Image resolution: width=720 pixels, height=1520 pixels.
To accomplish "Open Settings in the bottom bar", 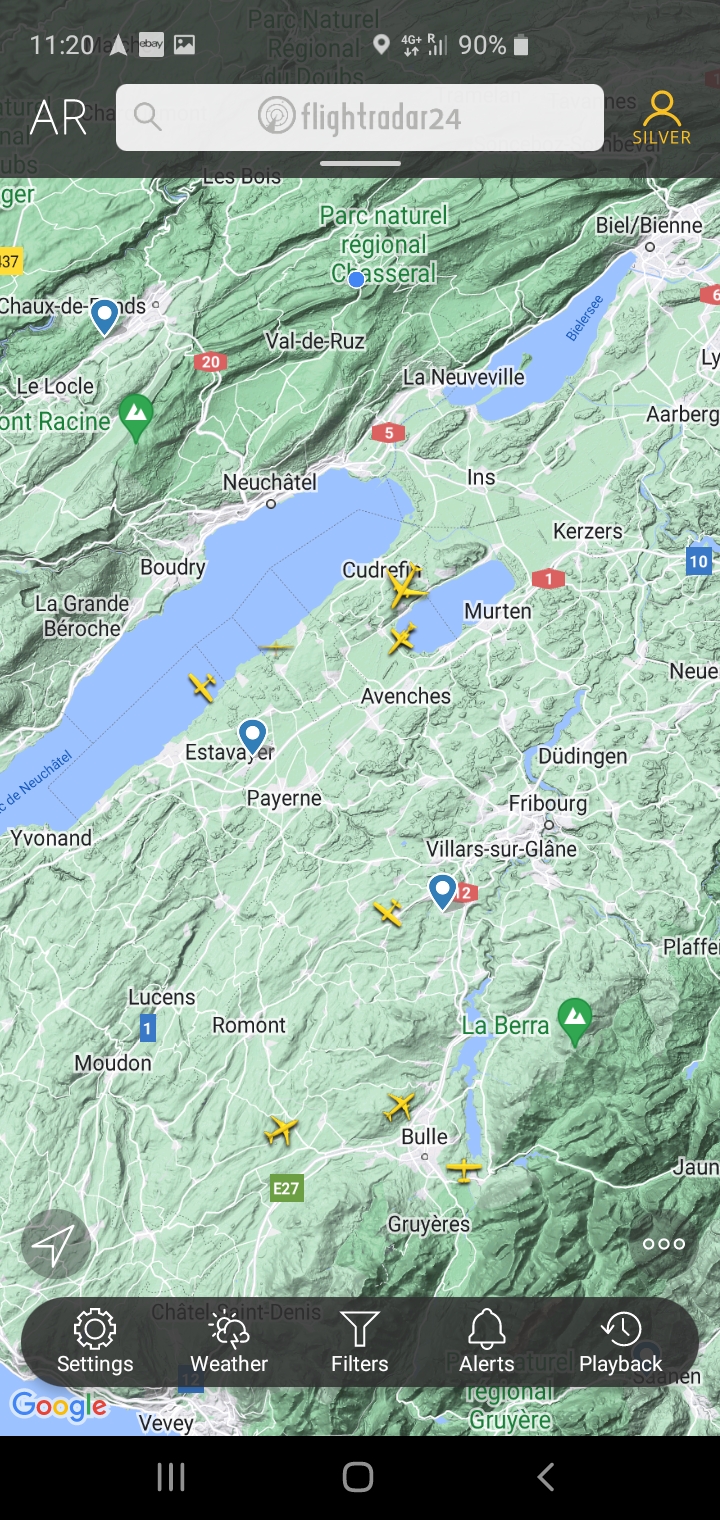I will click(x=95, y=1342).
